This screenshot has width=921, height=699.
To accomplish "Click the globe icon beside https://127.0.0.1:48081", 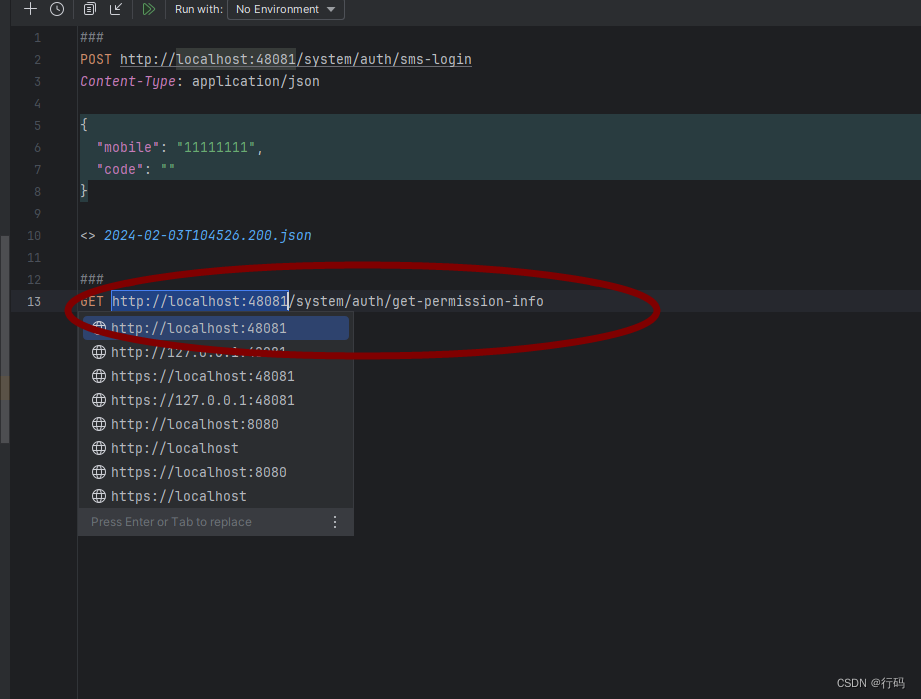I will click(99, 400).
